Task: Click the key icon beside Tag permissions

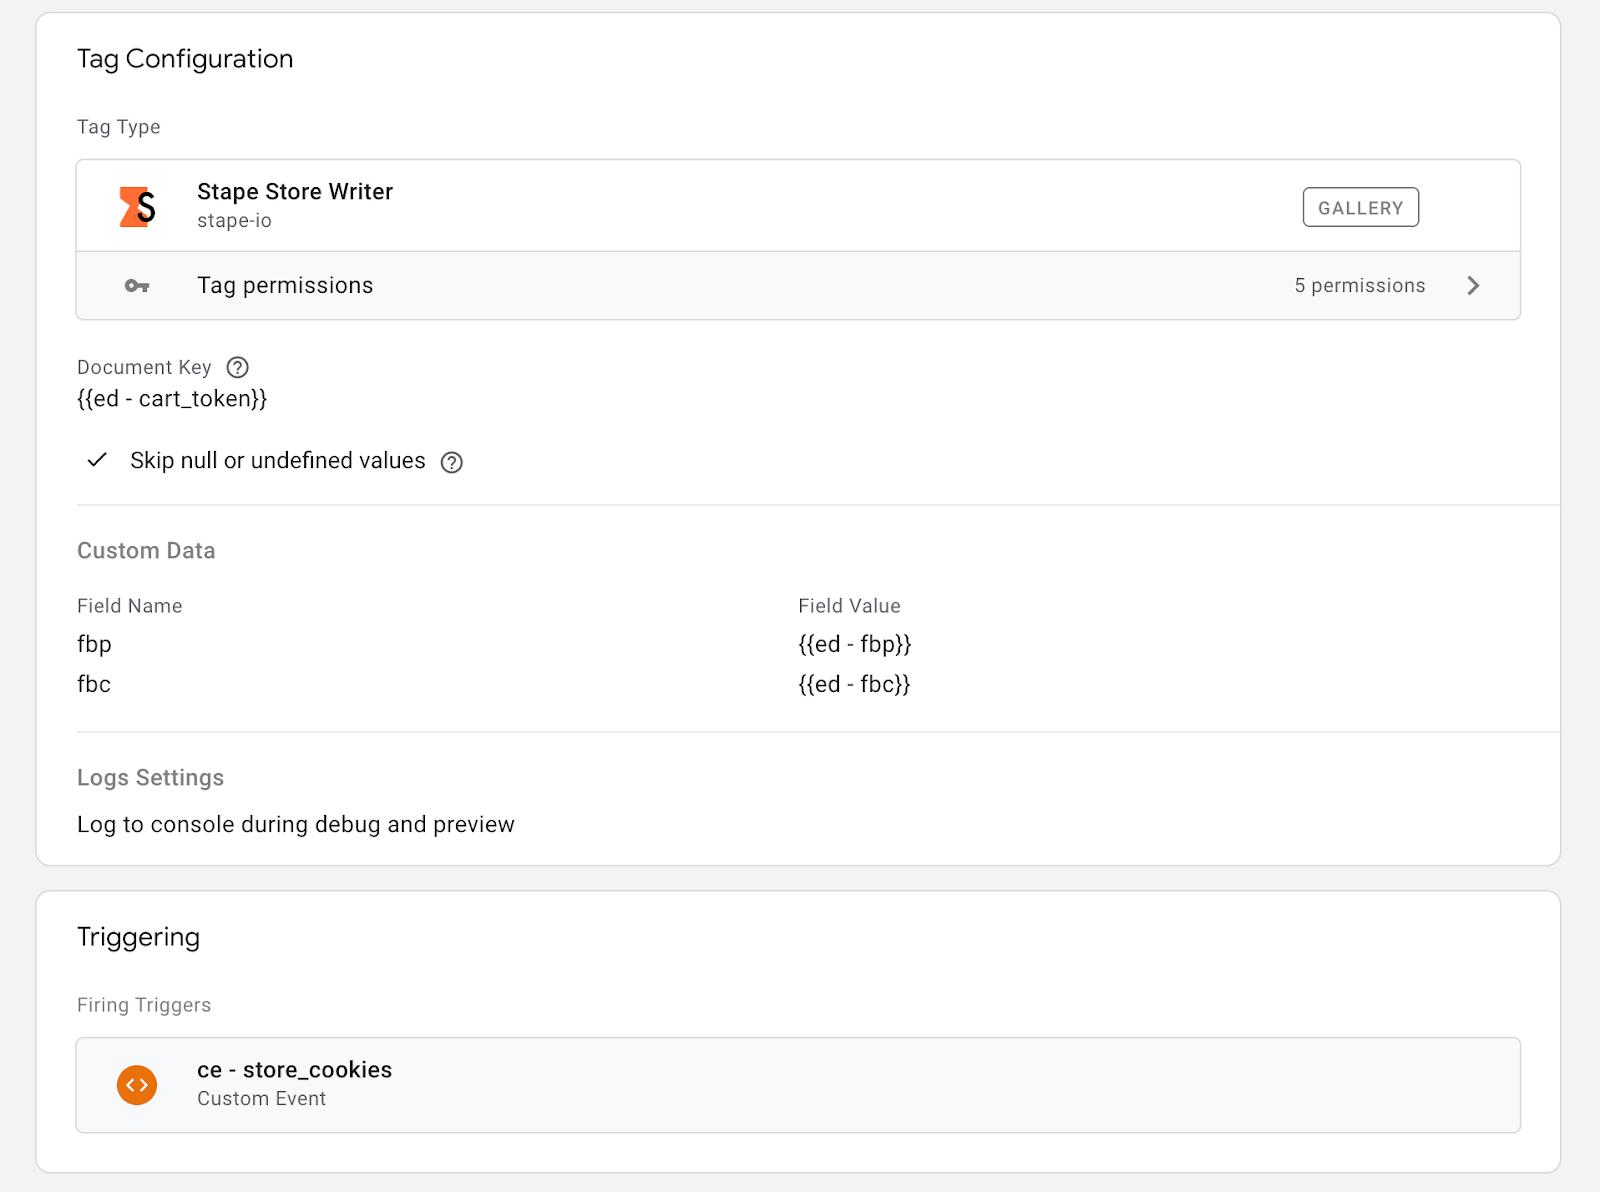Action: 137,286
